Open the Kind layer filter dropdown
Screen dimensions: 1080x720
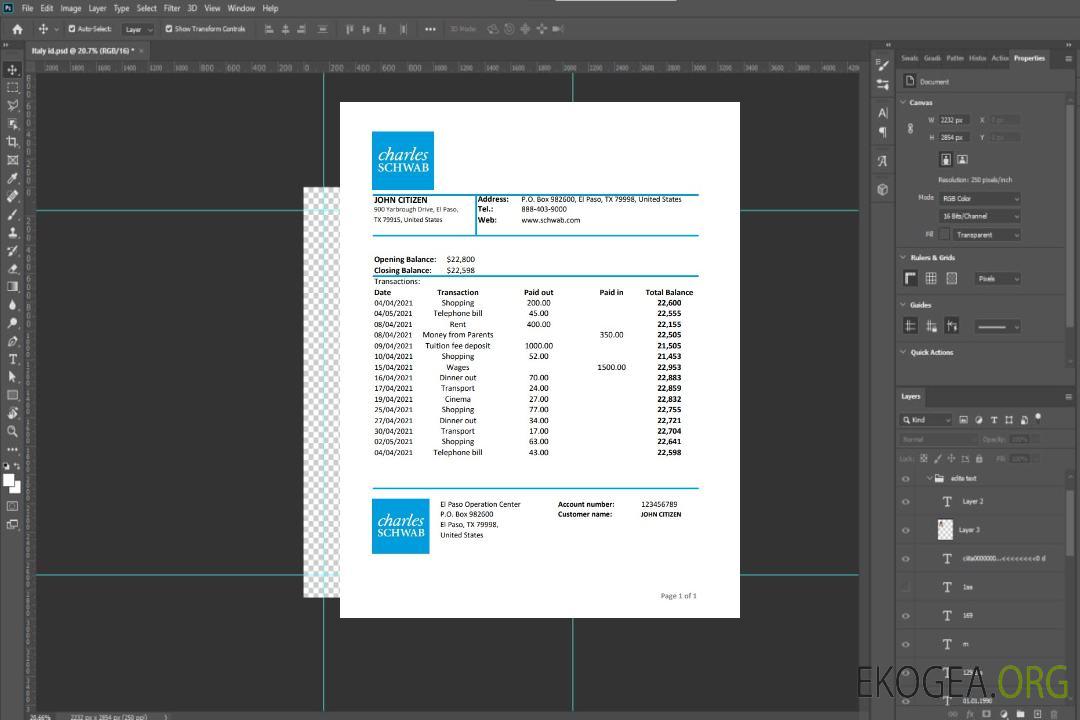pyautogui.click(x=926, y=420)
